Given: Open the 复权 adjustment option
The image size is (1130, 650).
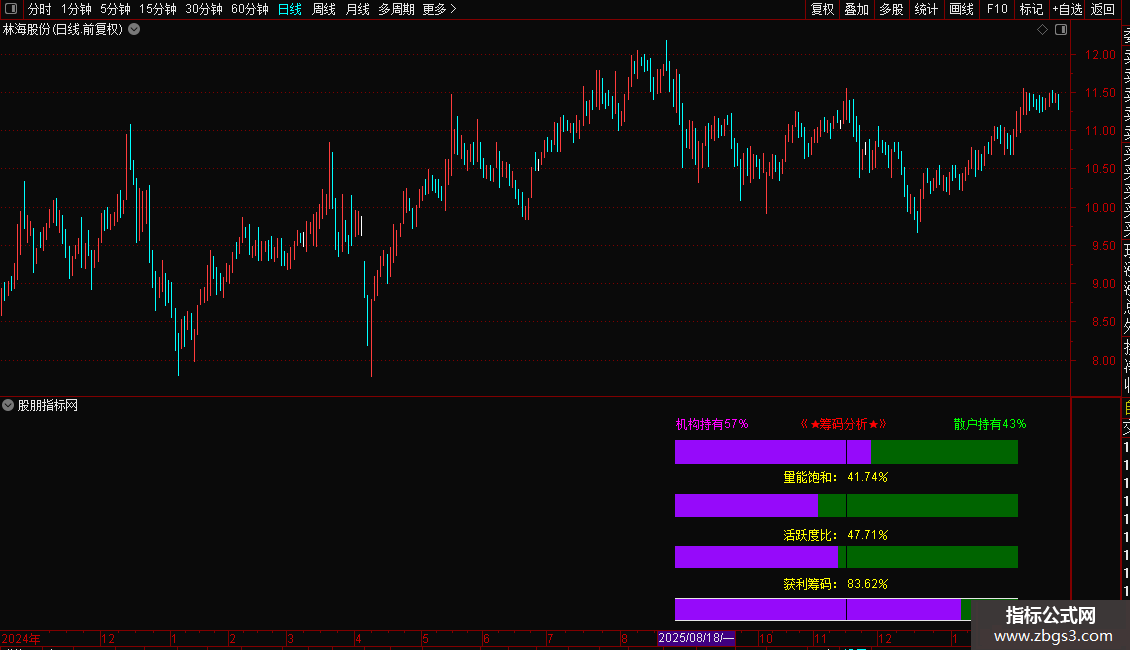Looking at the screenshot, I should [x=822, y=9].
